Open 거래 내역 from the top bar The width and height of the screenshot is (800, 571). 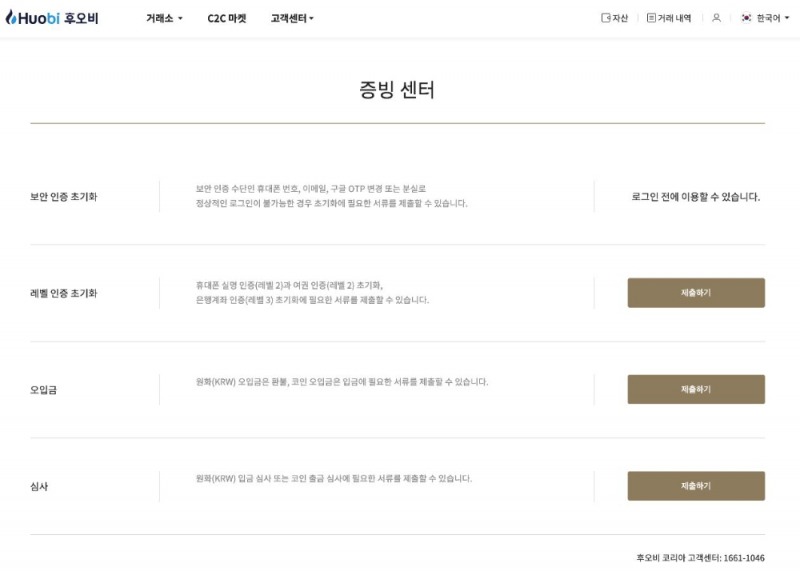(674, 18)
